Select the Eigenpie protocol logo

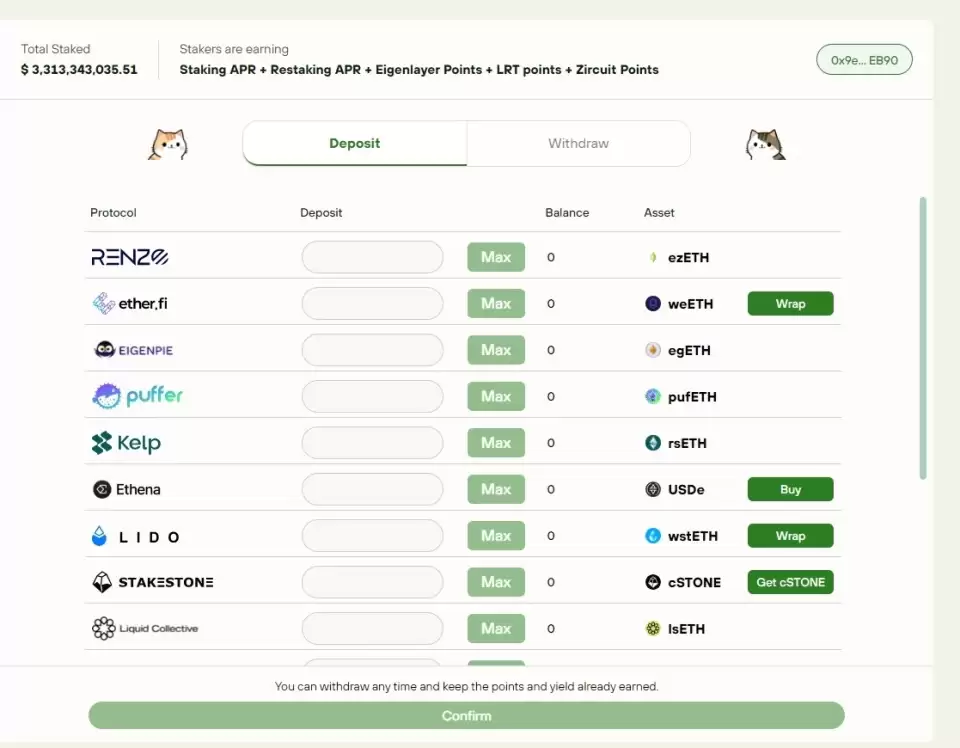tap(131, 350)
